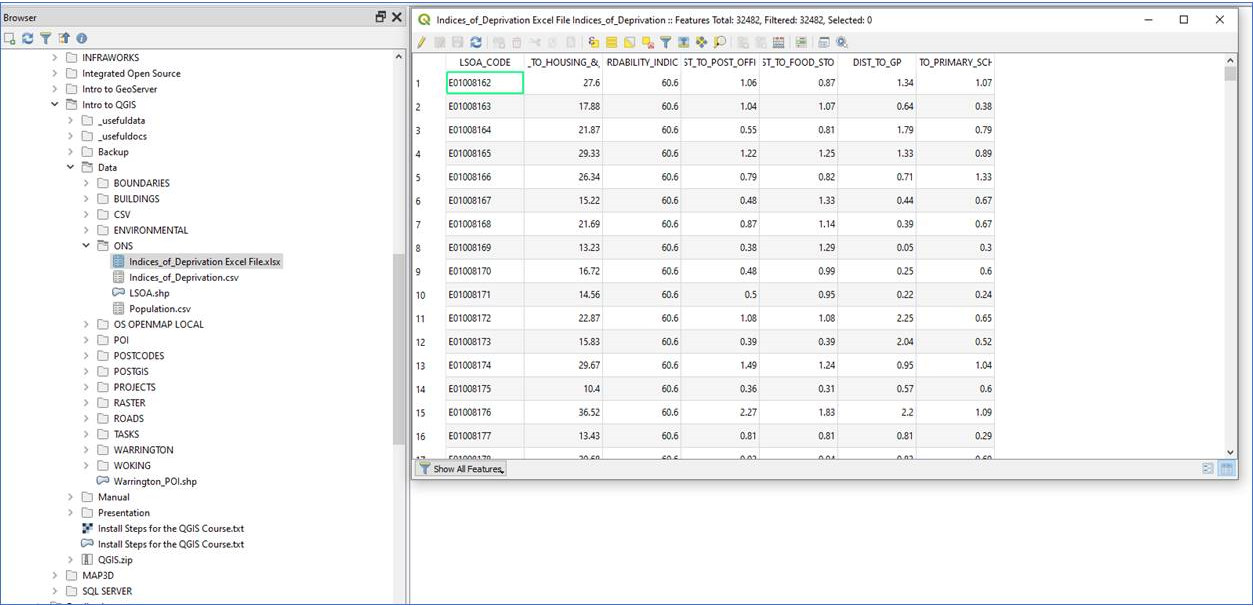Select Indices_of_Deprivation Excel File.xlsx in Browser
The width and height of the screenshot is (1254, 607).
(205, 262)
